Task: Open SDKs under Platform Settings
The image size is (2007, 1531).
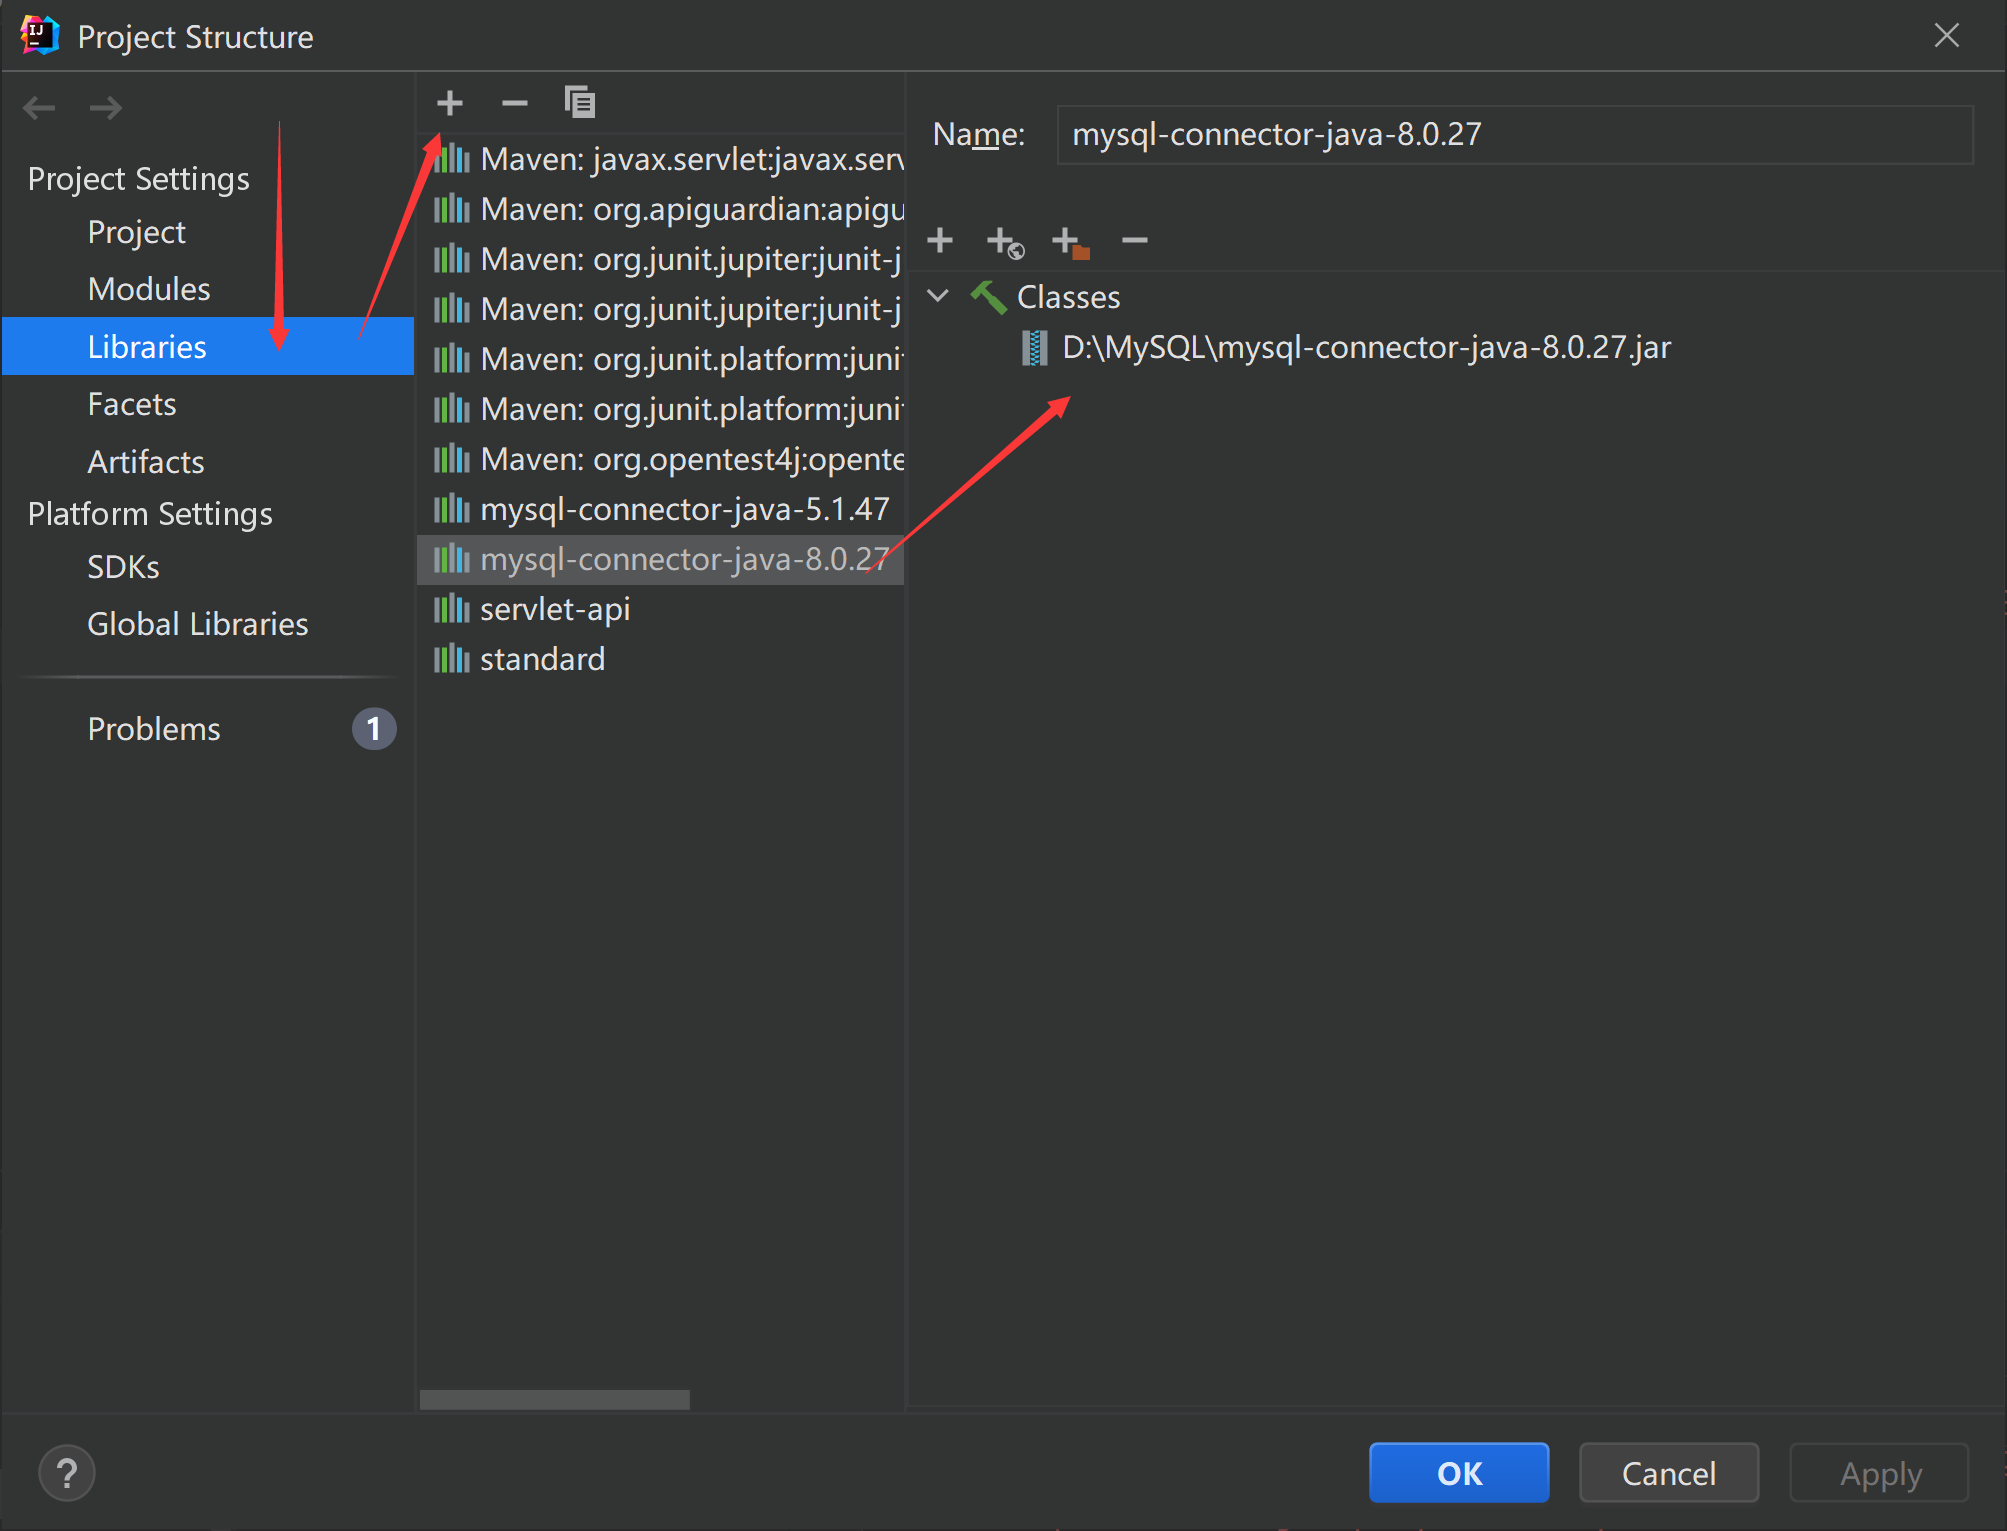Action: [123, 567]
